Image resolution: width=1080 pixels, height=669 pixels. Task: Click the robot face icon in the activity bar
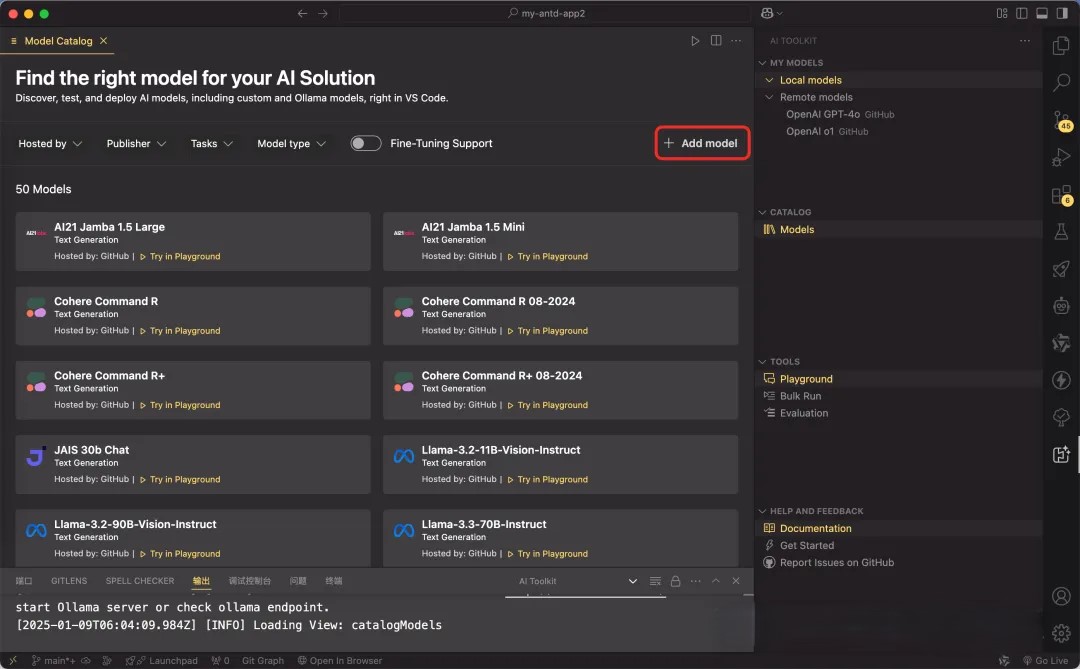tap(1061, 305)
